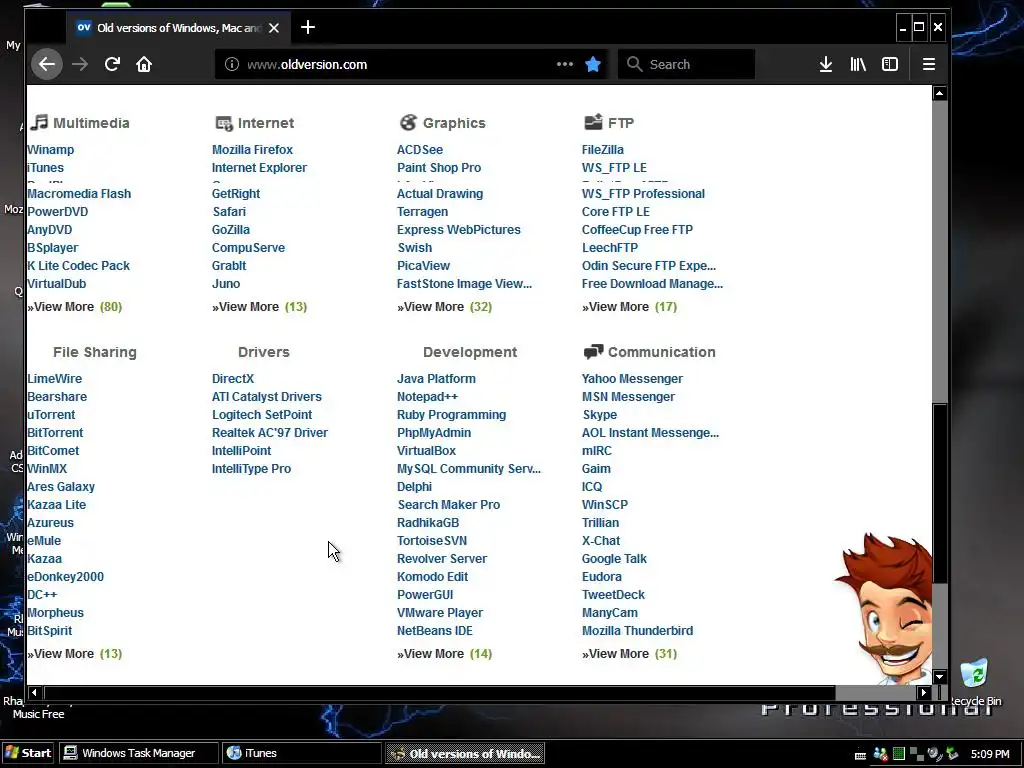Click the Multimedia music note icon
This screenshot has height=768, width=1024.
(39, 122)
